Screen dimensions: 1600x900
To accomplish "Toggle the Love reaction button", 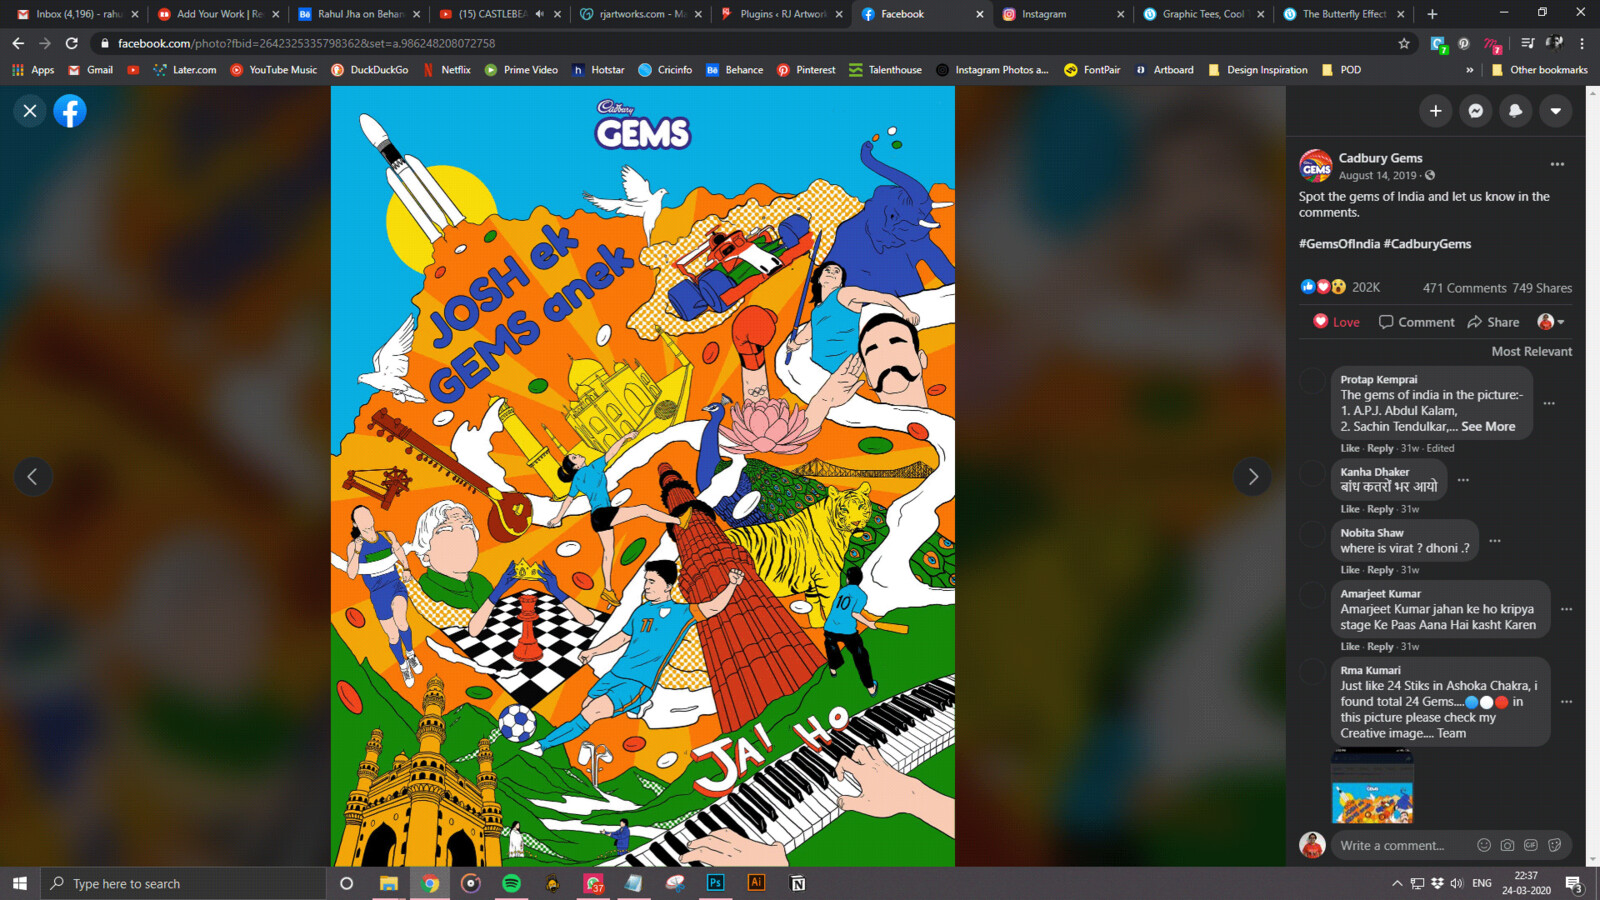I will click(1336, 322).
